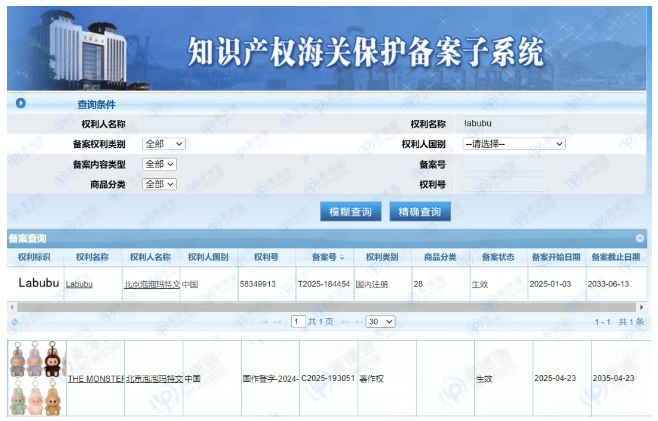
Task: Click the Labubu trademark logo image
Action: point(39,283)
